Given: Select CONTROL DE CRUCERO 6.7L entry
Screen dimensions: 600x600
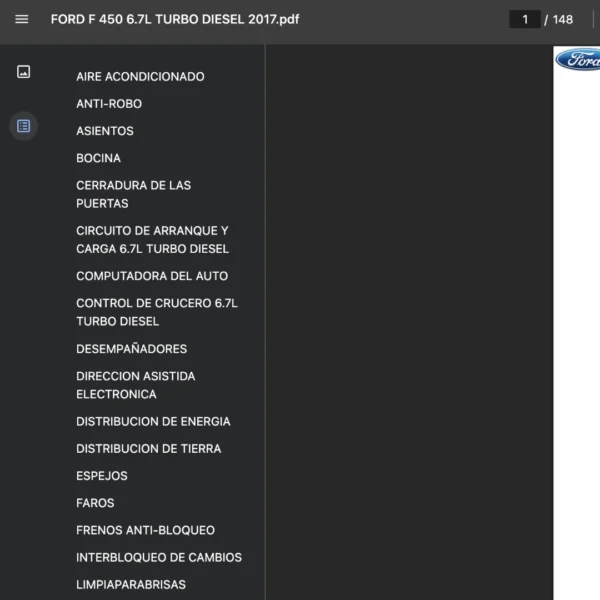Looking at the screenshot, I should tap(156, 312).
